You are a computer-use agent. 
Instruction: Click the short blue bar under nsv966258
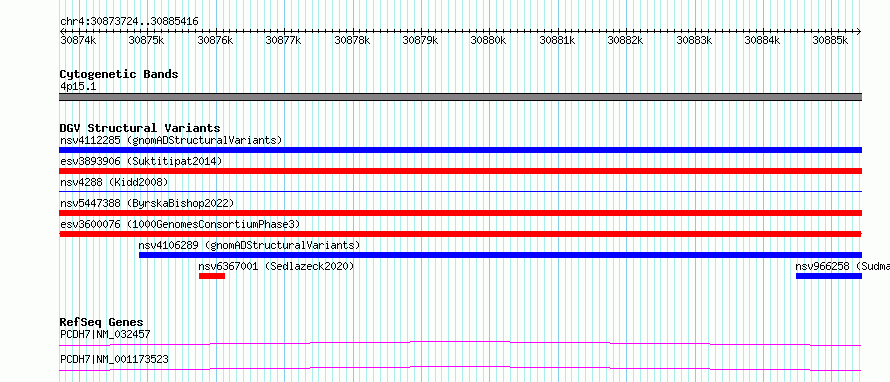tap(829, 276)
